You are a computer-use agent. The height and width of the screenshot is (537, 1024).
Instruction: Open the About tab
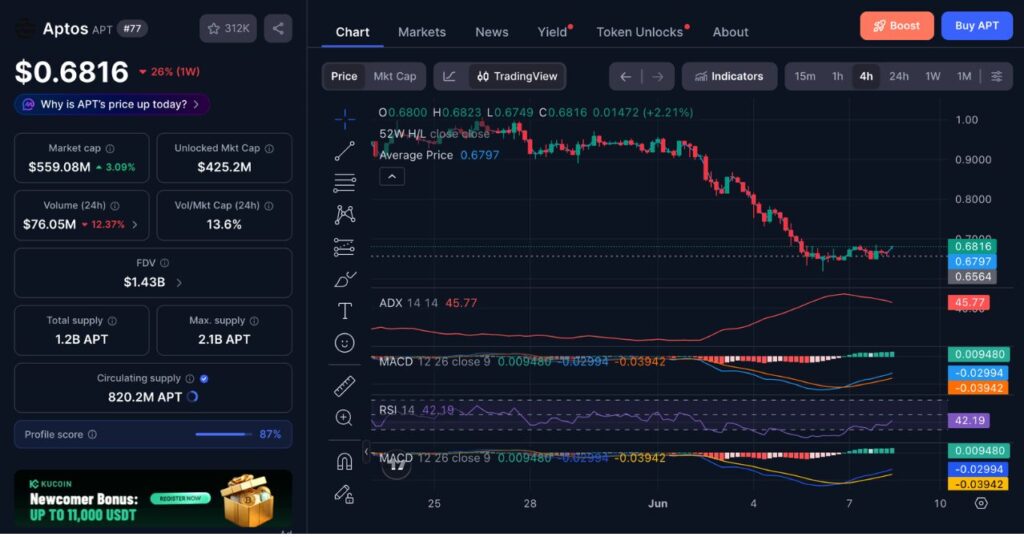(730, 32)
